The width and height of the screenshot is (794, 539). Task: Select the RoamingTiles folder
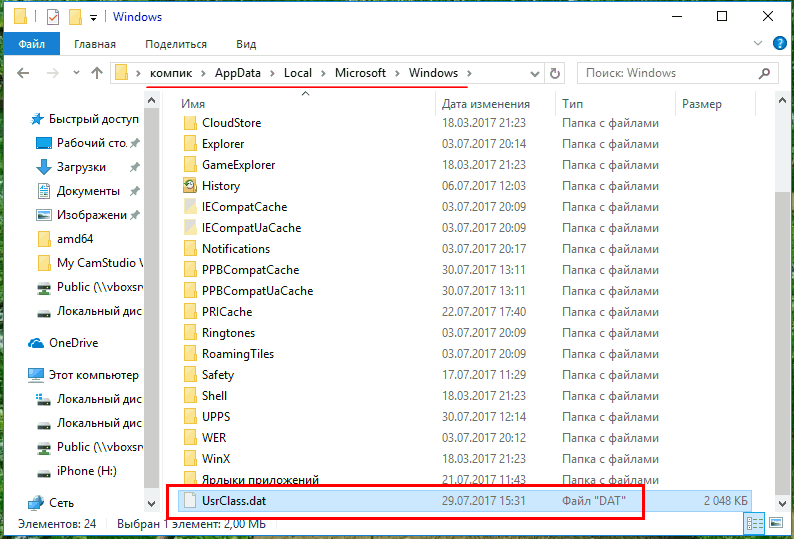point(237,354)
